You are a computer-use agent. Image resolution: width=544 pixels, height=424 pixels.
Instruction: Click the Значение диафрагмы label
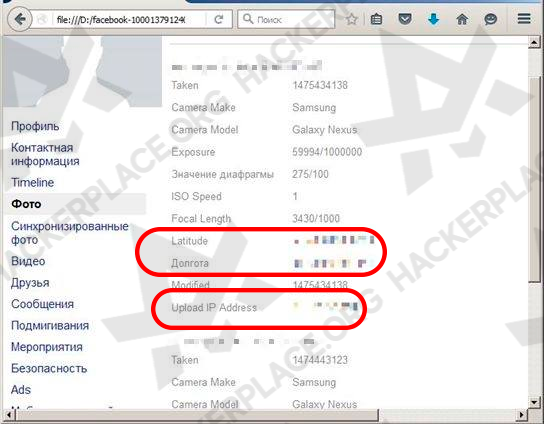pos(222,174)
